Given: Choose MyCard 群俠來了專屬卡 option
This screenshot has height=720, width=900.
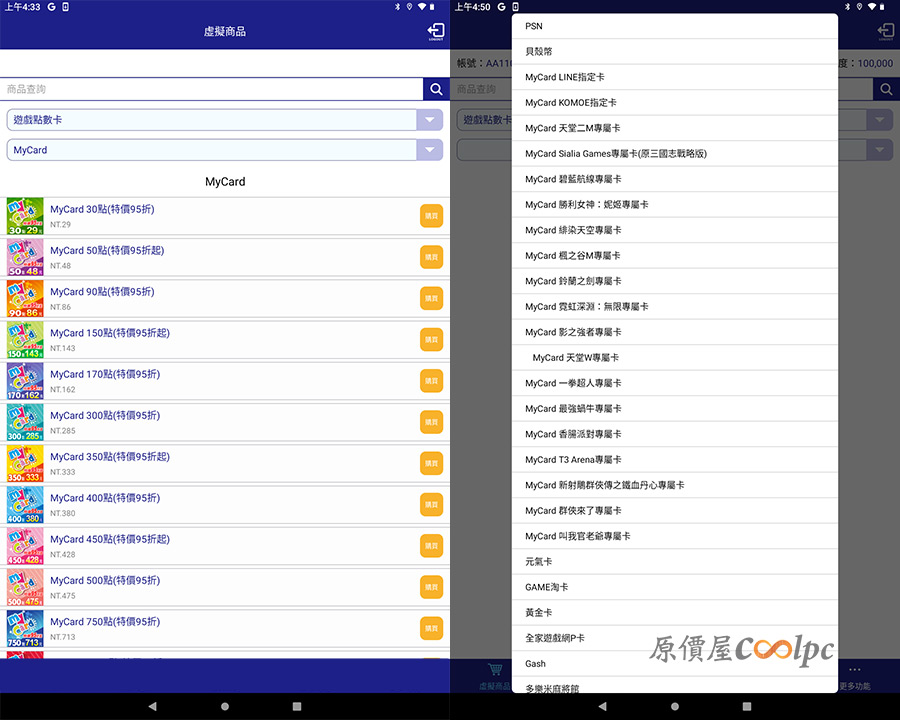Looking at the screenshot, I should point(674,510).
